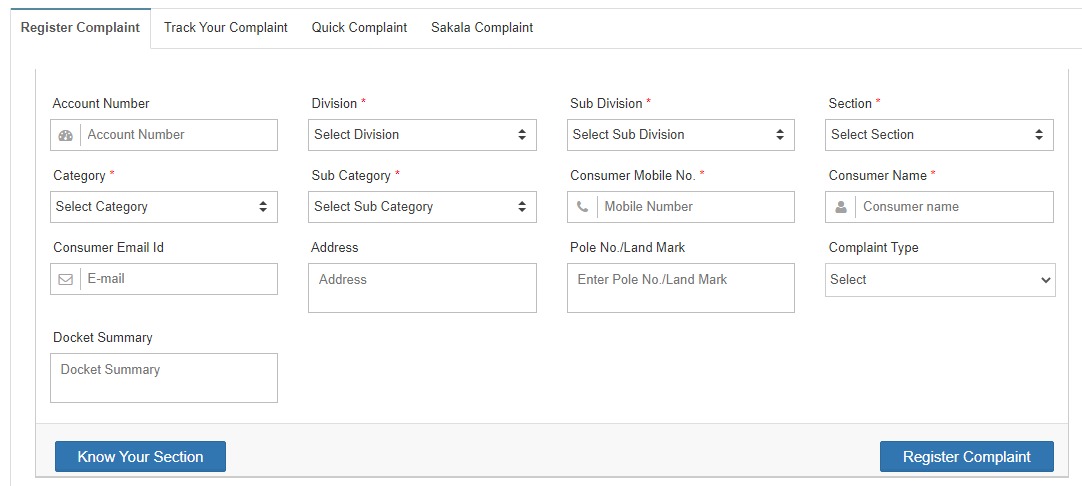Focus the Account Number text field
Image resolution: width=1082 pixels, height=486 pixels.
pos(178,135)
